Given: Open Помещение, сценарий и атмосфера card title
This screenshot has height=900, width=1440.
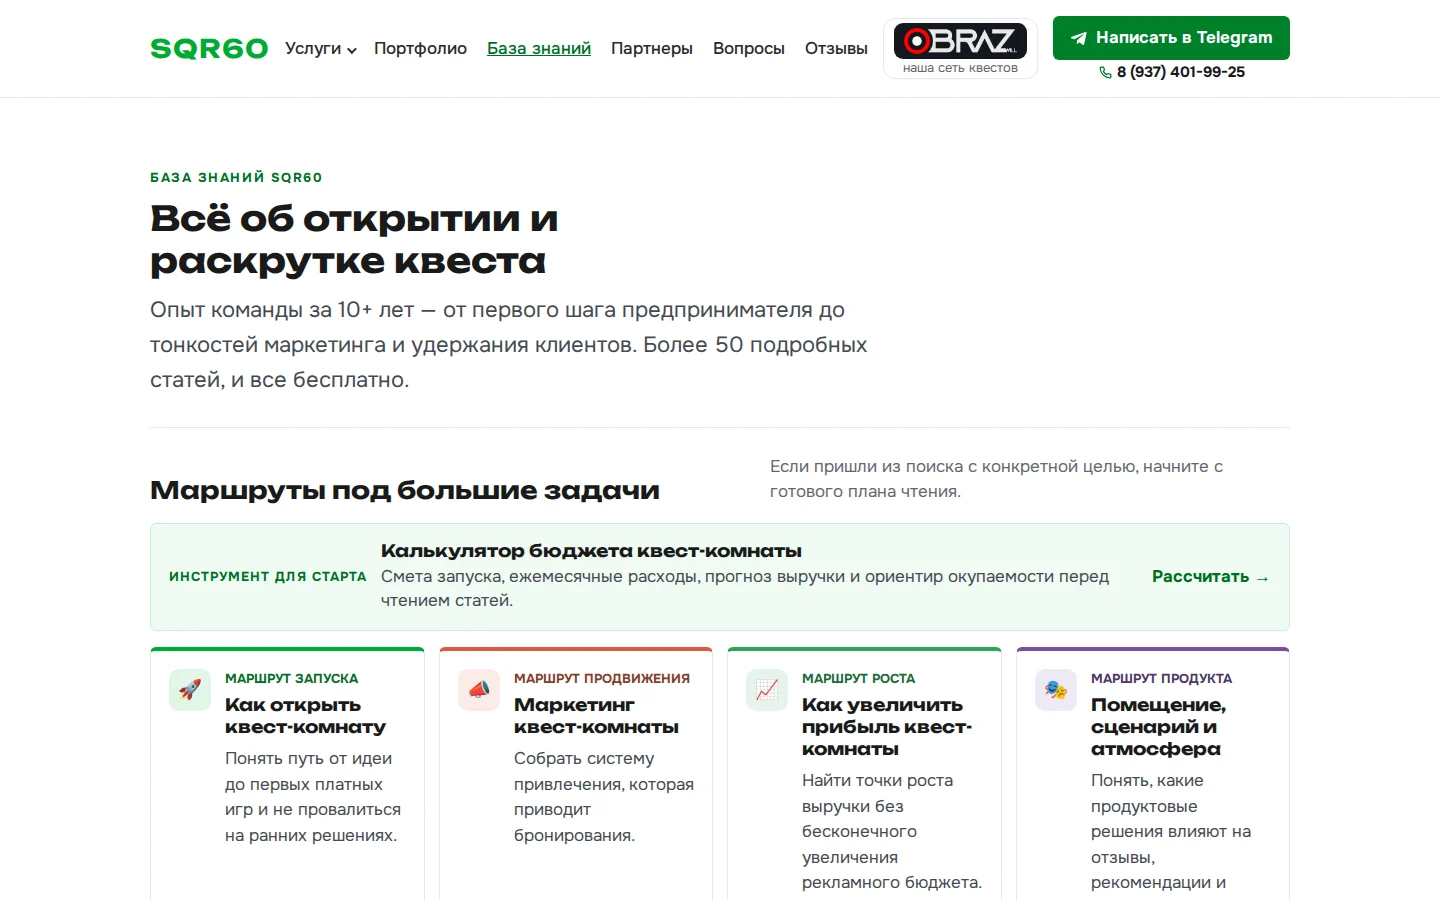Looking at the screenshot, I should tap(1158, 727).
